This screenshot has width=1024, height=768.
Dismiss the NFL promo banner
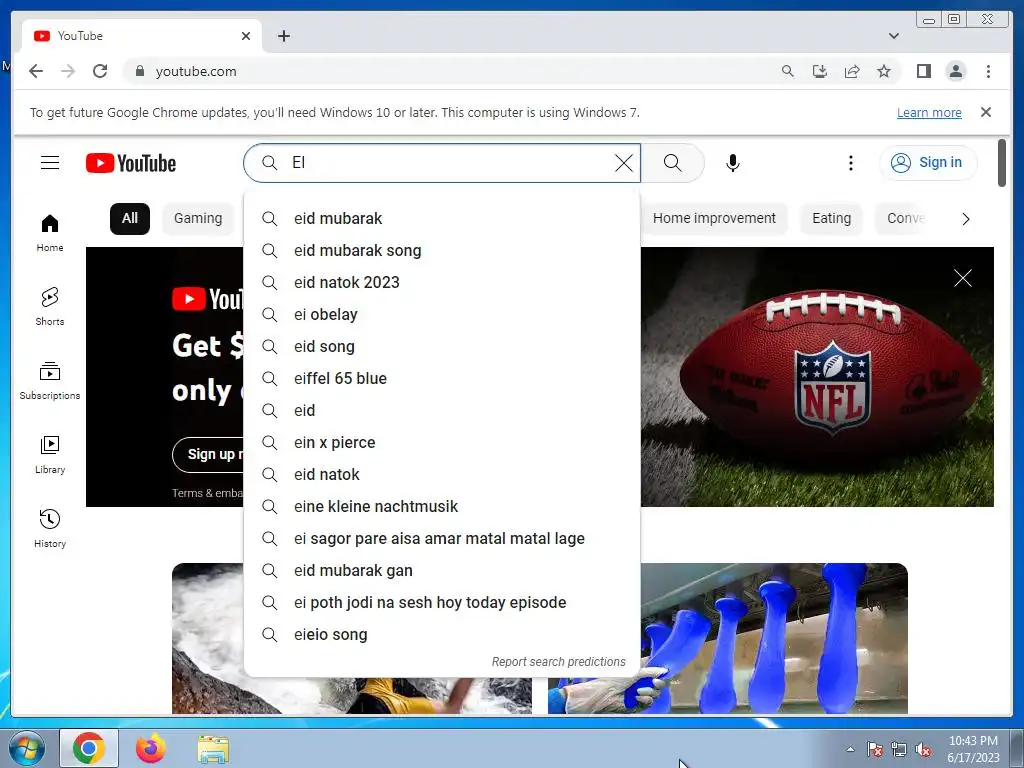(x=962, y=278)
